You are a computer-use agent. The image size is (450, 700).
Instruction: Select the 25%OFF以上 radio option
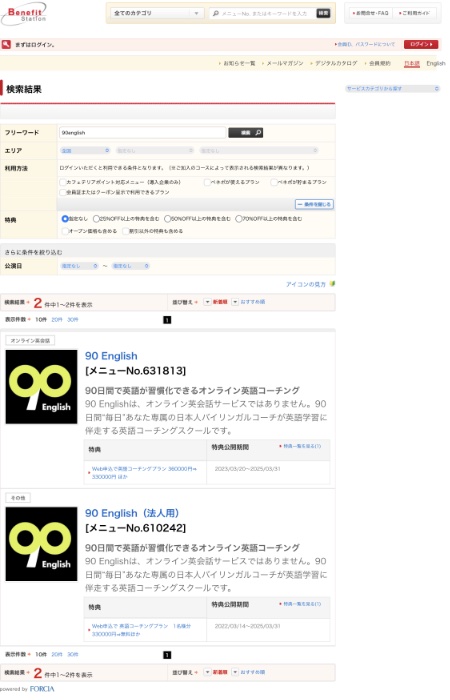(96, 219)
